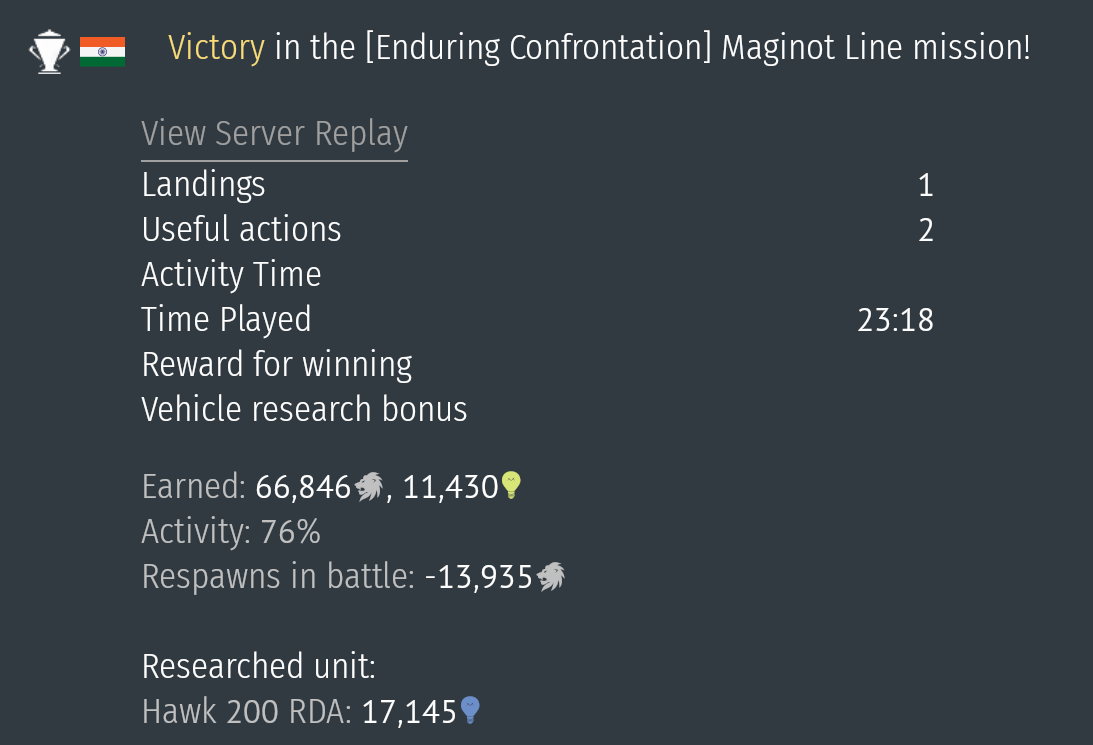Click the Earned 66,846 amount
The height and width of the screenshot is (745, 1093).
pyautogui.click(x=303, y=487)
